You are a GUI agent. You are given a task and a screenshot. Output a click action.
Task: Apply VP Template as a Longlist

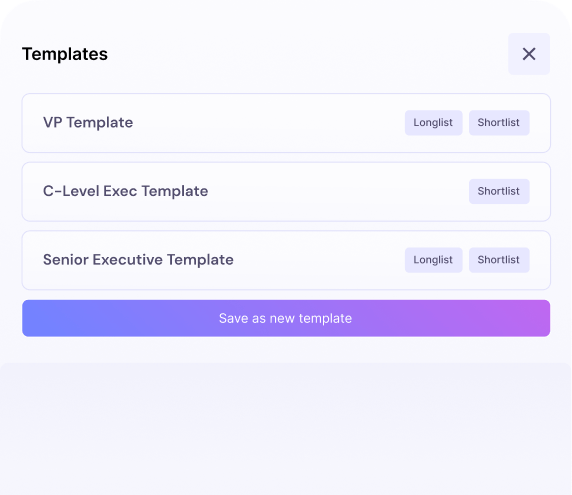(x=433, y=123)
